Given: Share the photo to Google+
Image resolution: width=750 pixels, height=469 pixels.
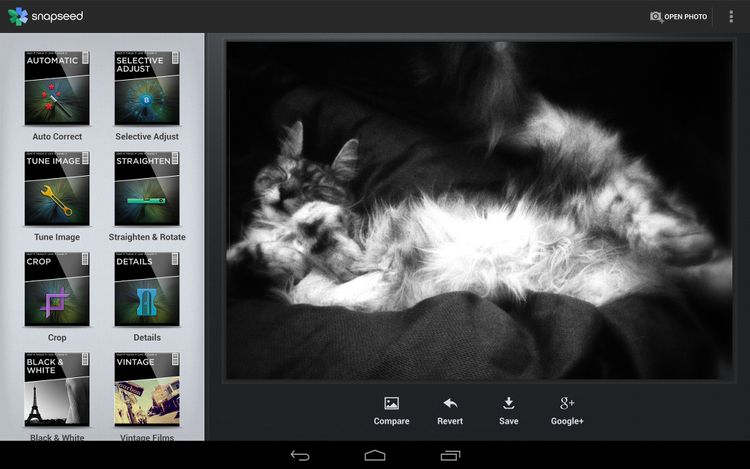Looking at the screenshot, I should [567, 410].
